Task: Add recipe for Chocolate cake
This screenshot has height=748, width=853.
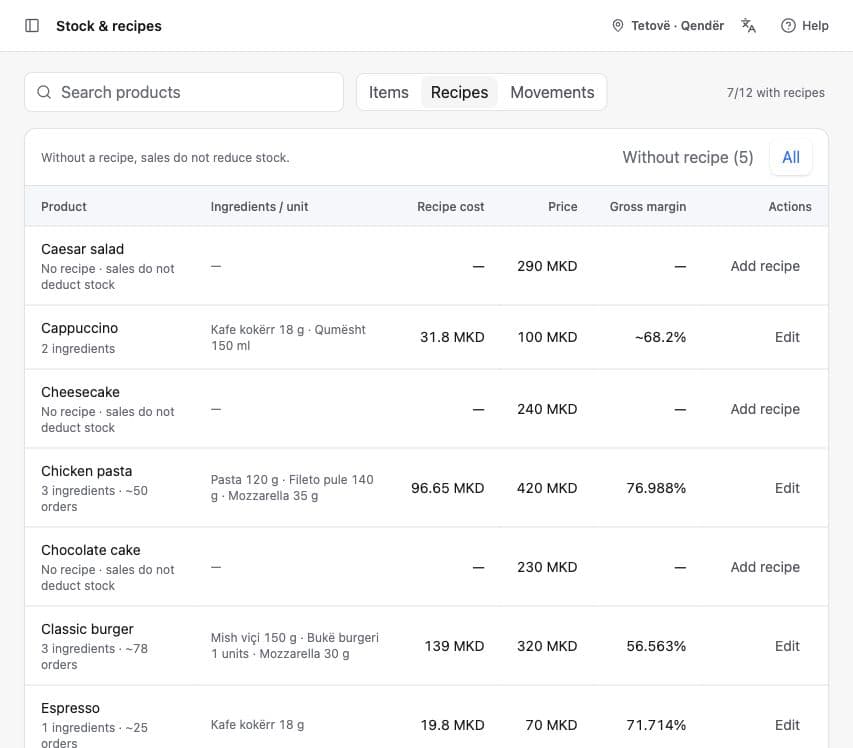Action: click(x=765, y=567)
